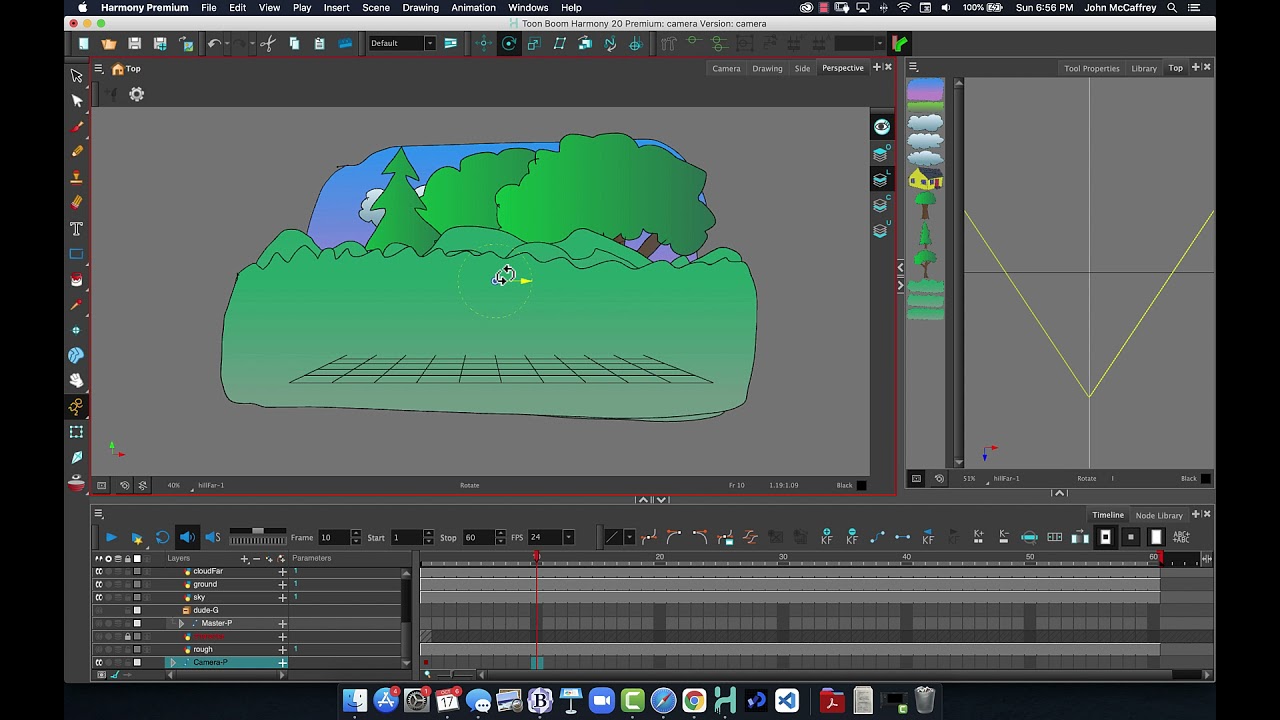
Task: Click the Cut scissors icon
Action: pyautogui.click(x=267, y=43)
